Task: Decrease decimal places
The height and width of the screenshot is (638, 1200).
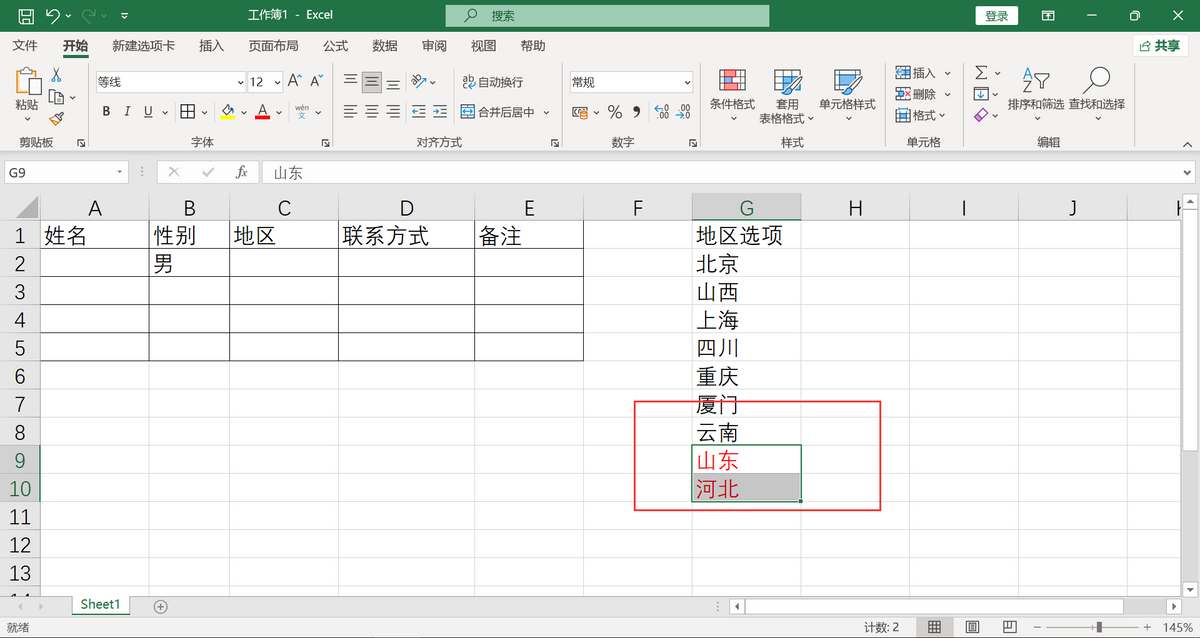Action: click(684, 112)
